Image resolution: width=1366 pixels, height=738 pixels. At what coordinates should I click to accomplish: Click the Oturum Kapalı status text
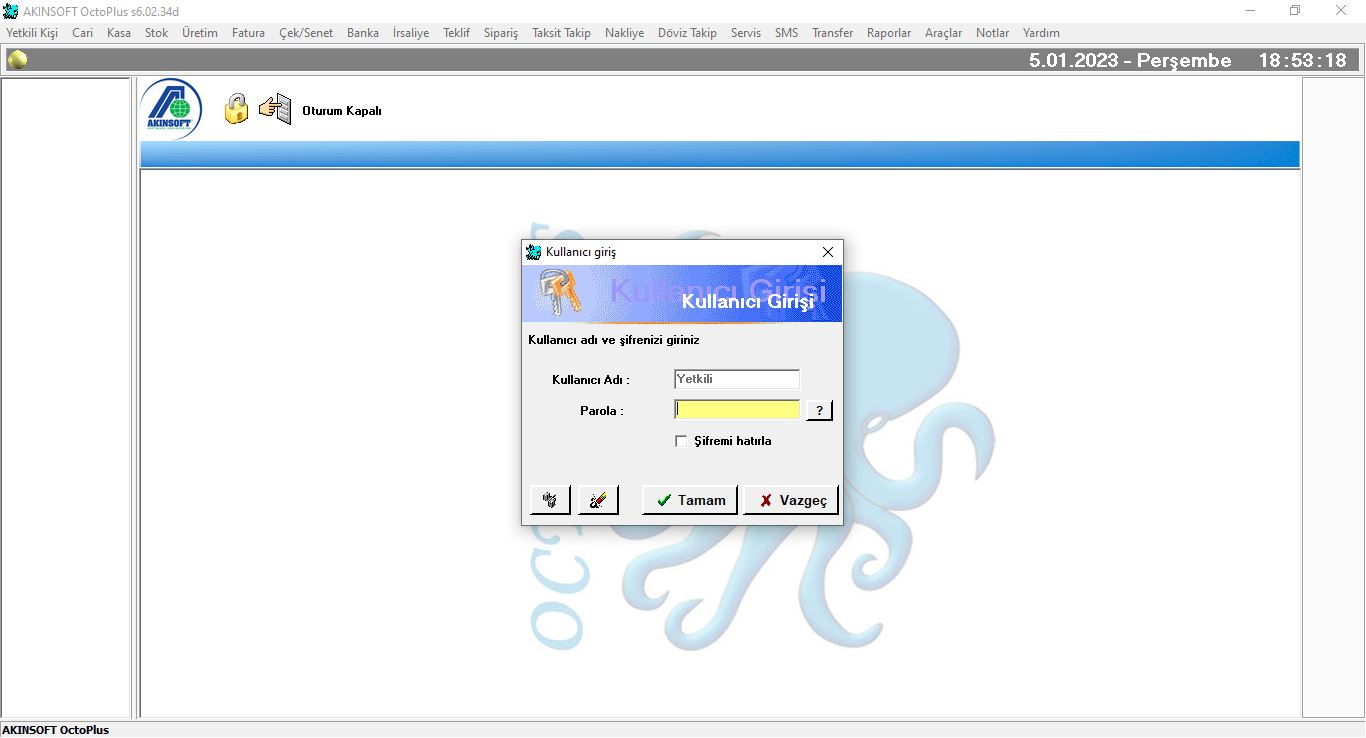(x=342, y=111)
